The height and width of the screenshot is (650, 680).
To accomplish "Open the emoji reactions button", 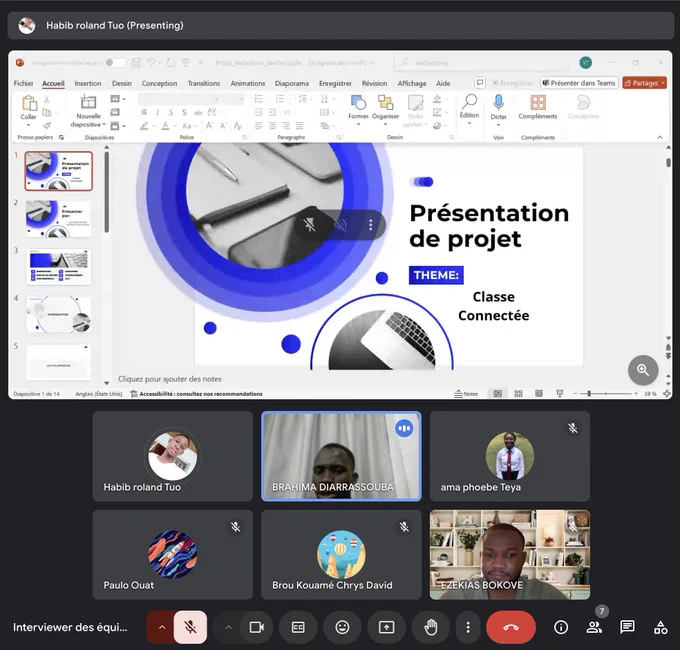I will click(342, 627).
